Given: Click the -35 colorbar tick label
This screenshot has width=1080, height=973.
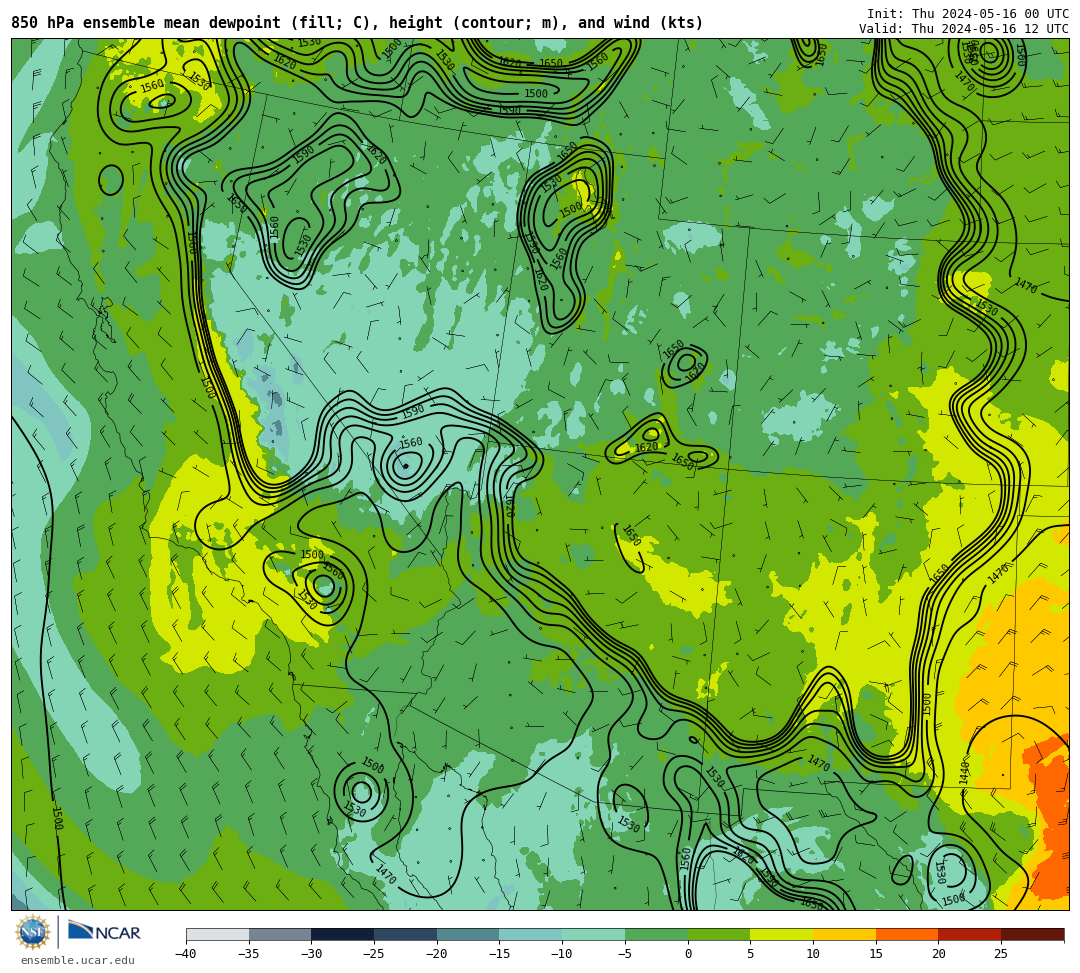Looking at the screenshot, I should (248, 954).
